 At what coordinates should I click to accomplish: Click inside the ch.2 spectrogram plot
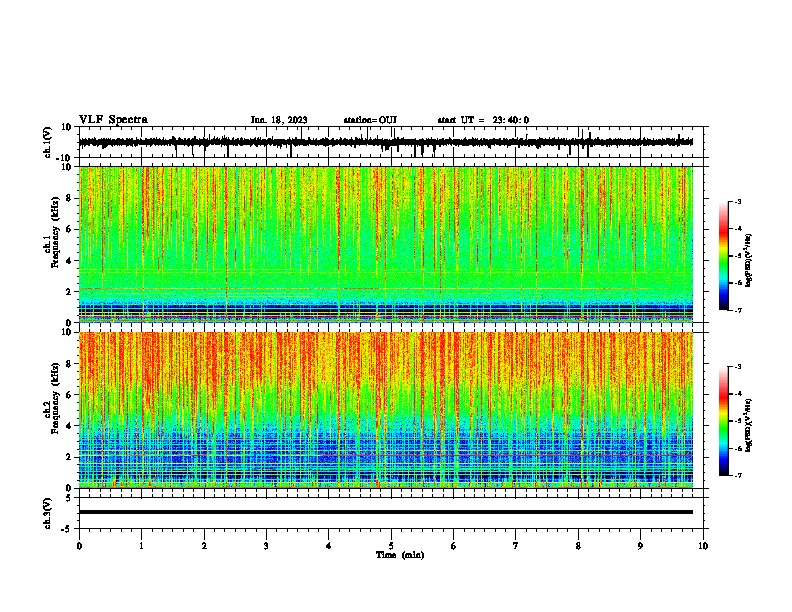pos(386,410)
